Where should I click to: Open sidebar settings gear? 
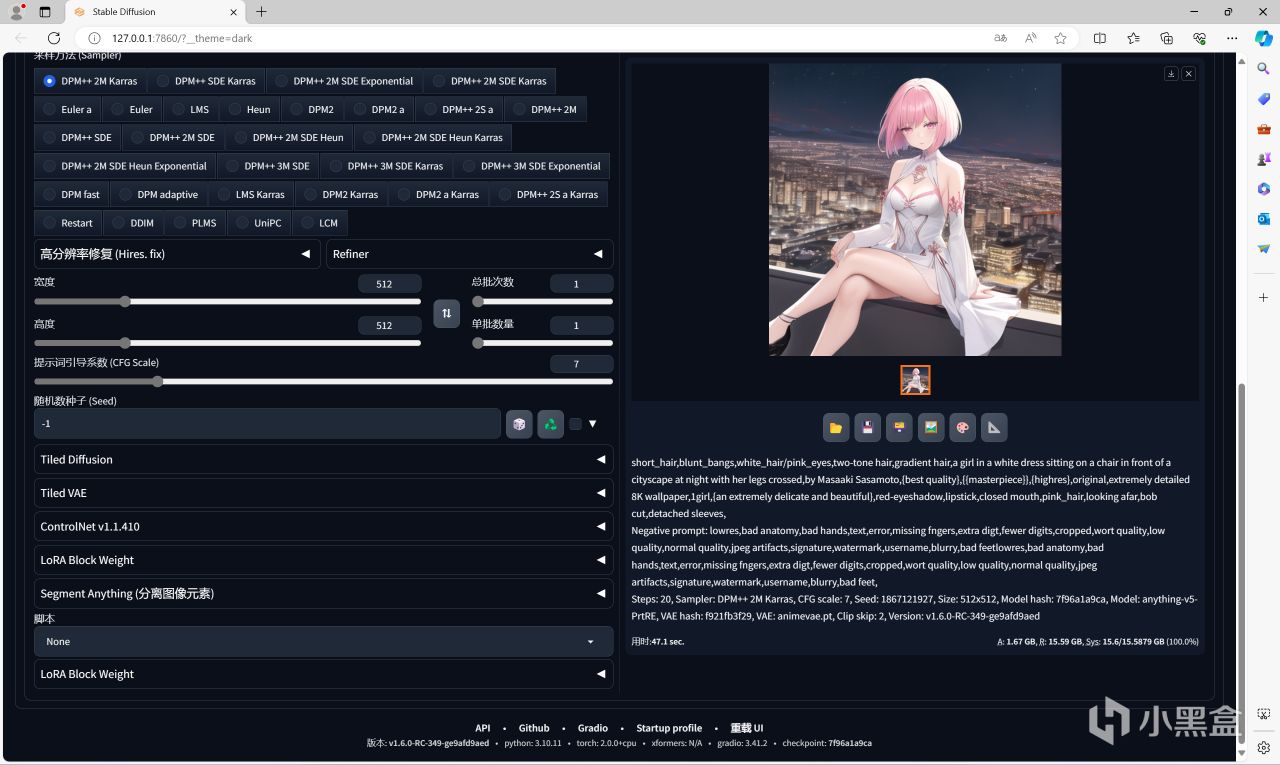pos(1264,747)
